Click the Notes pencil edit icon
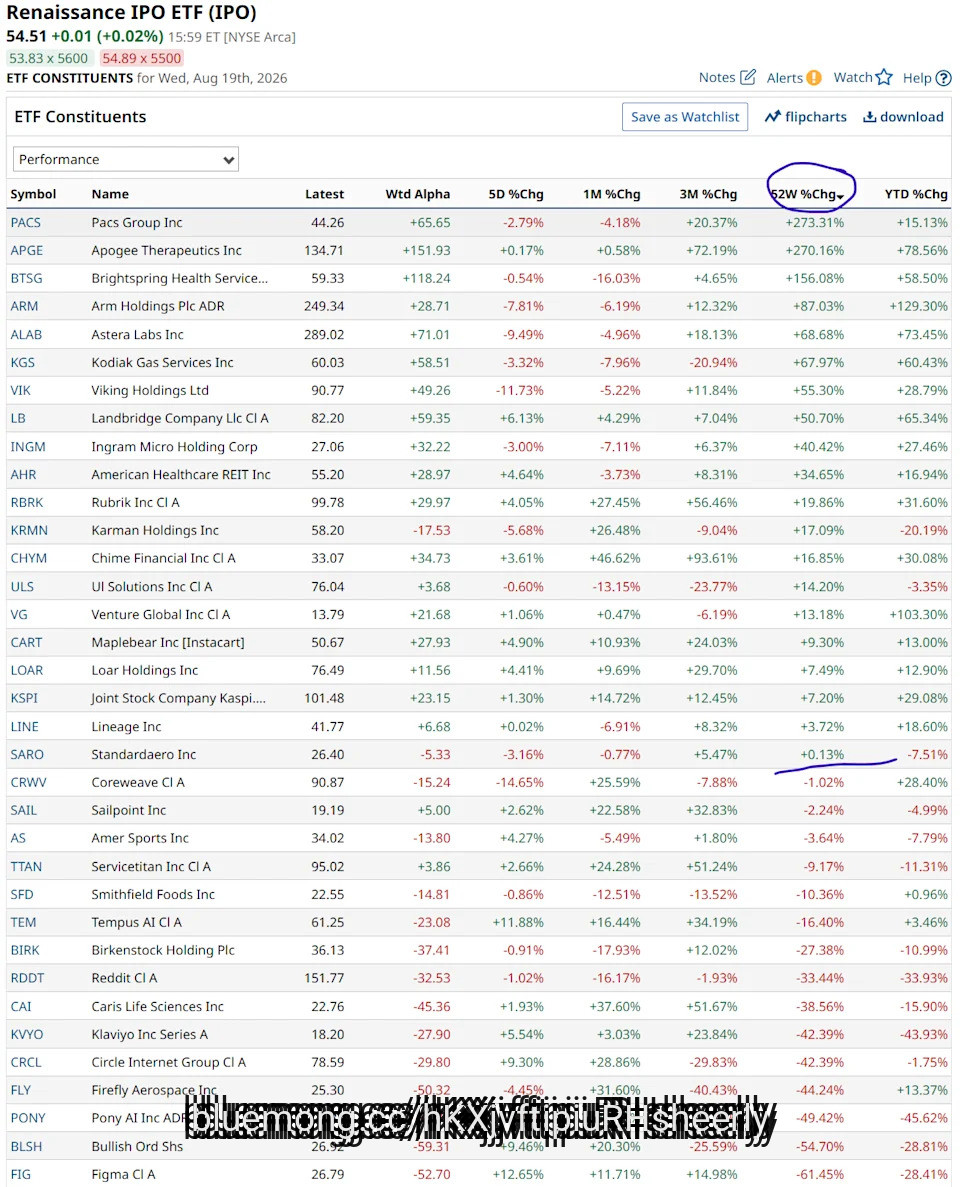The height and width of the screenshot is (1187, 960). pos(748,77)
